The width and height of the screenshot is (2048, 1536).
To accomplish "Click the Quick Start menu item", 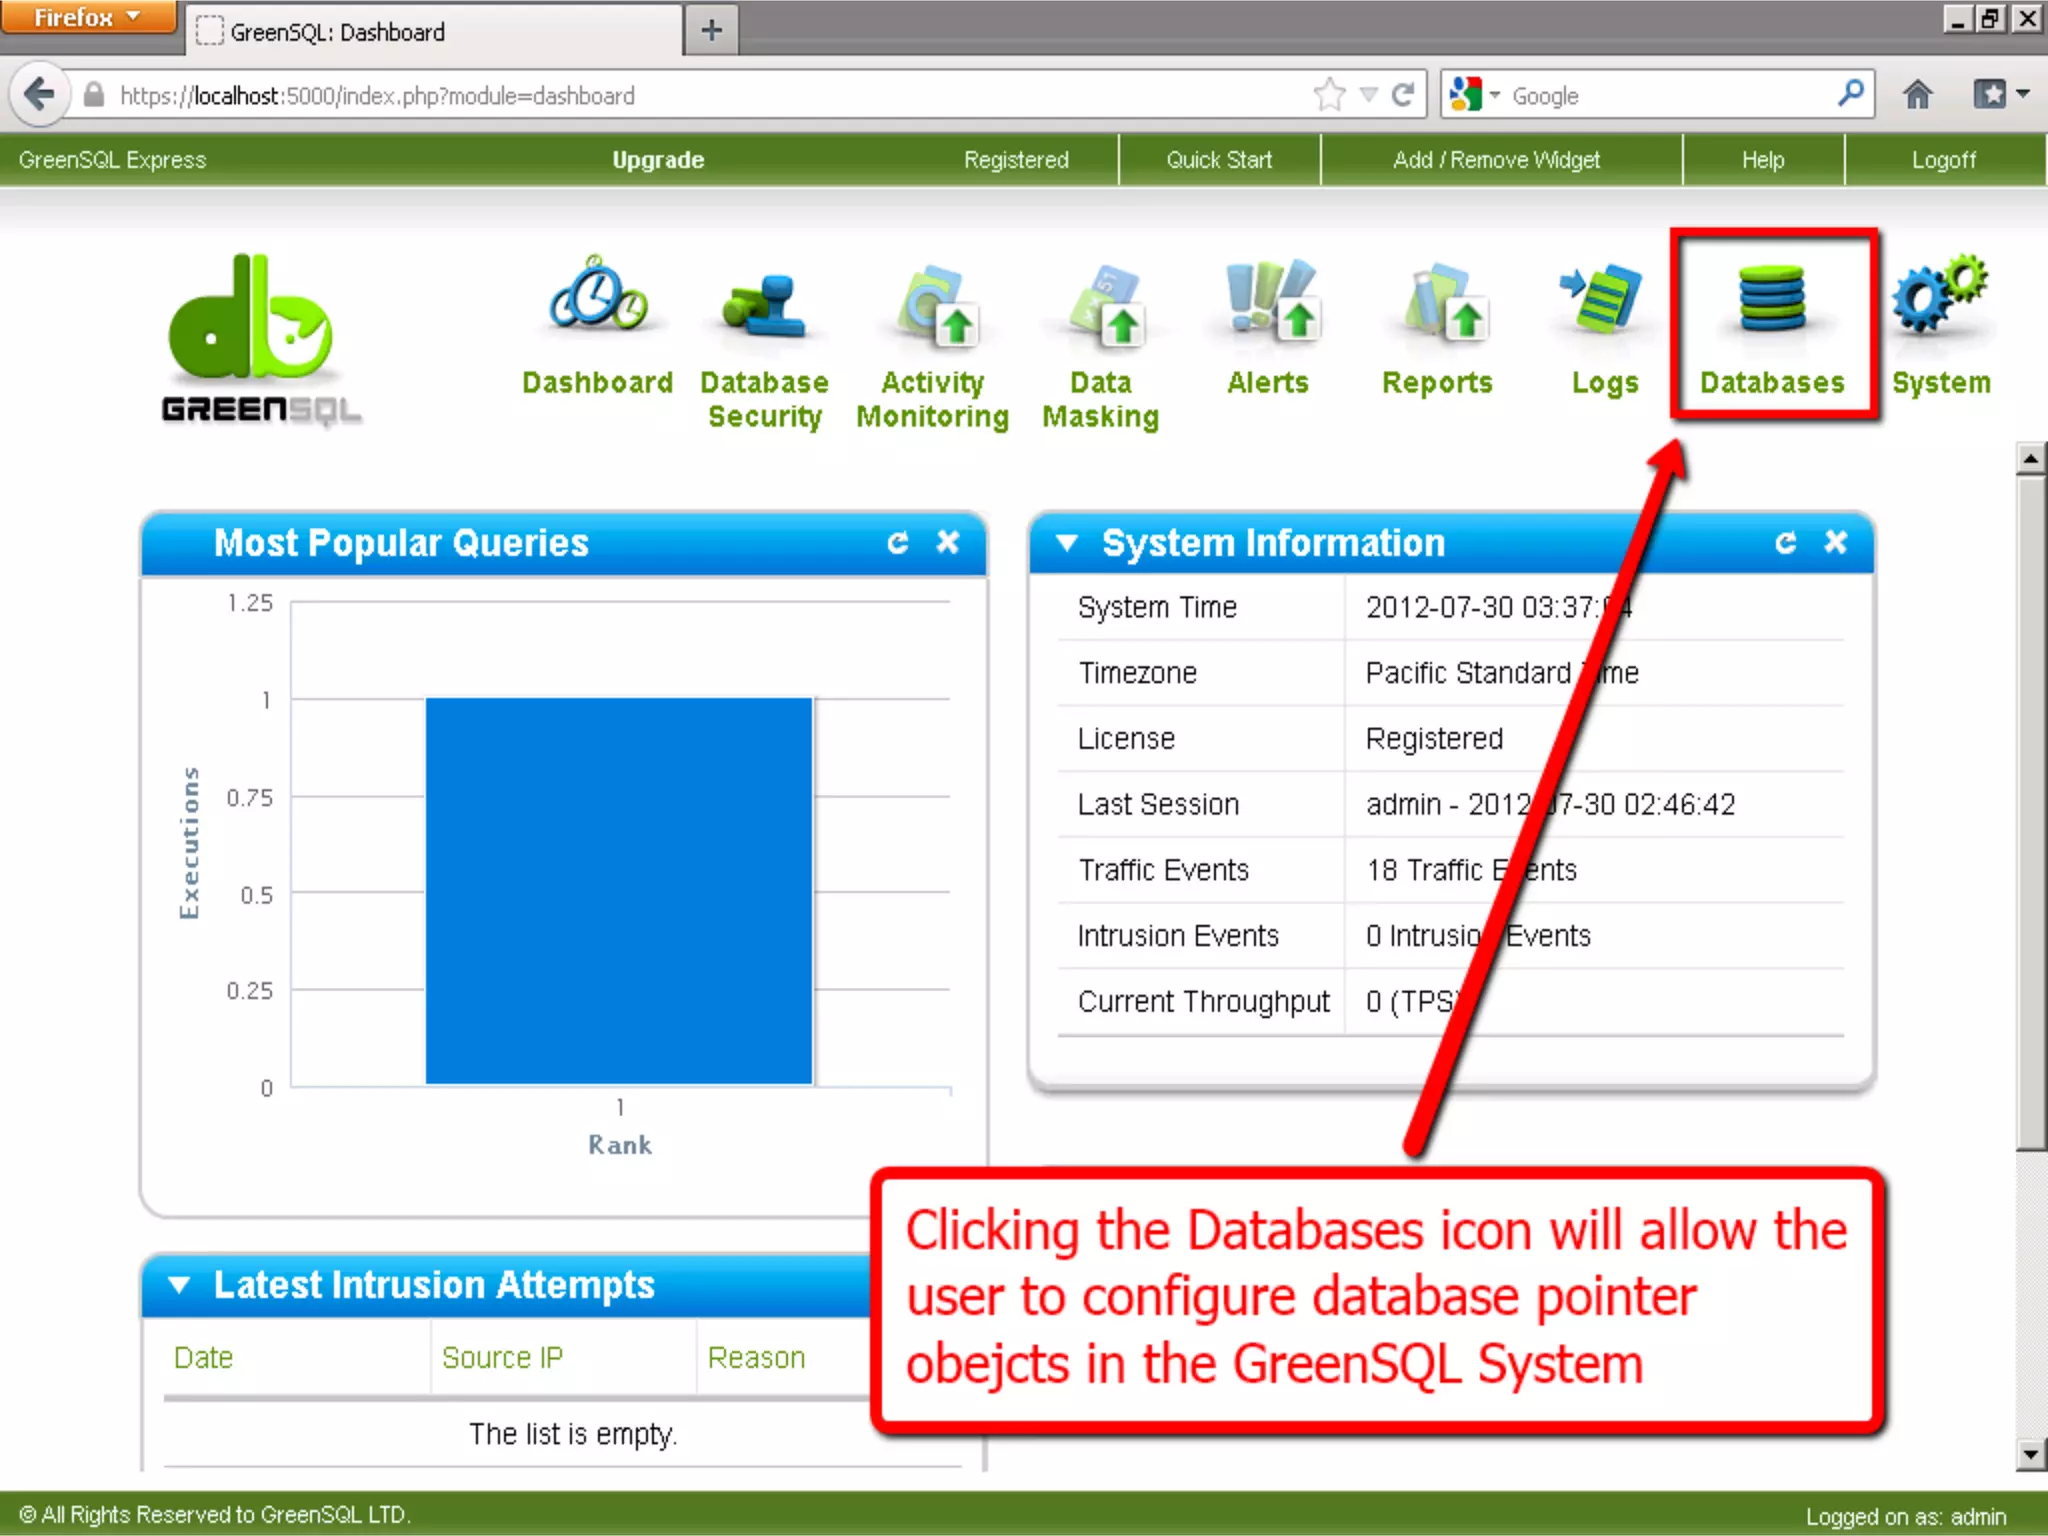I will 1219,160.
